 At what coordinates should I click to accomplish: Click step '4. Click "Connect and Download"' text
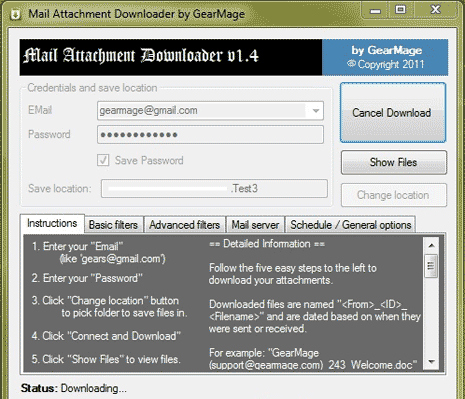point(106,336)
